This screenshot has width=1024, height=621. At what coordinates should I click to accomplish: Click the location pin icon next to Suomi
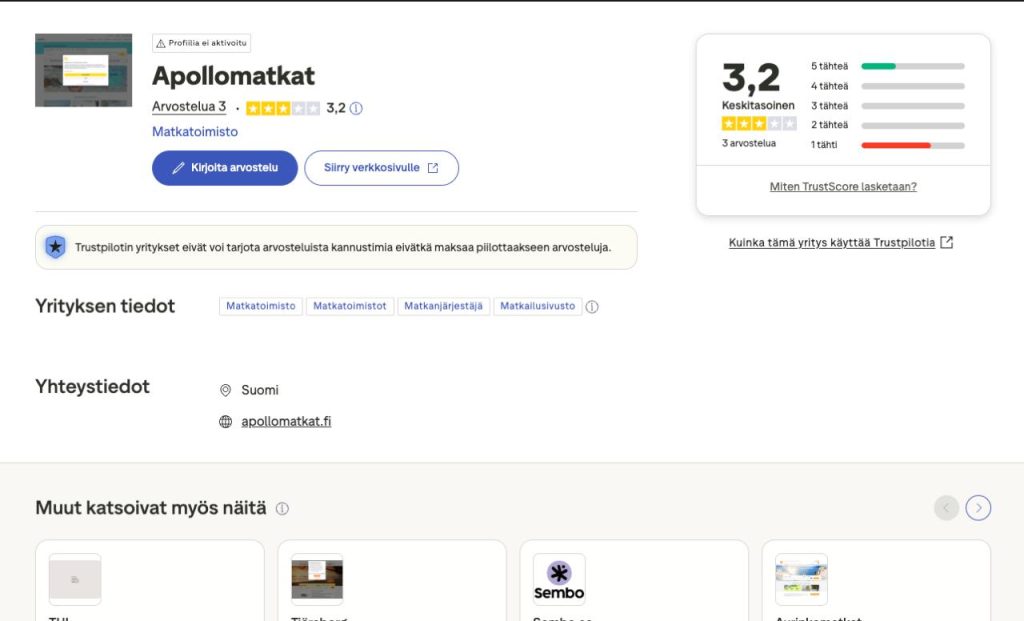tap(224, 390)
